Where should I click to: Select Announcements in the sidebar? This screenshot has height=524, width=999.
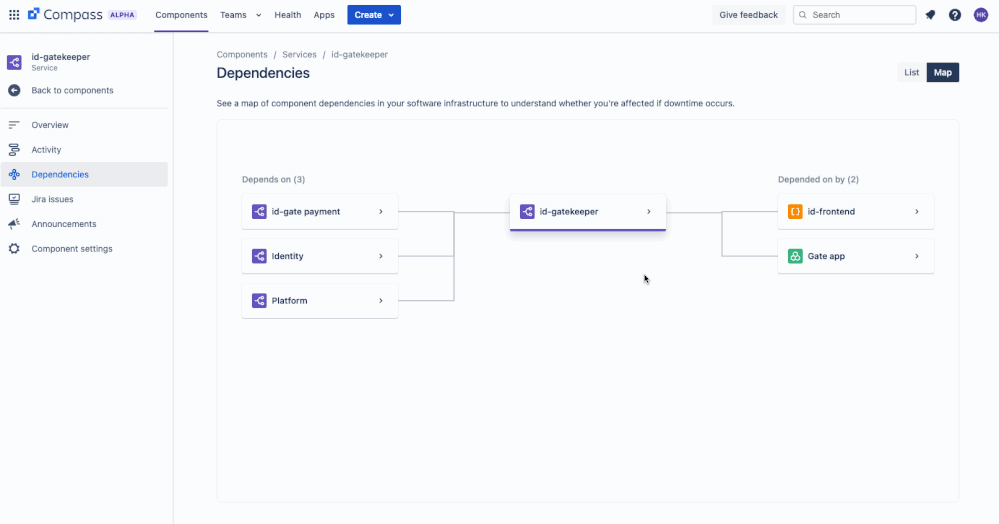(84, 224)
